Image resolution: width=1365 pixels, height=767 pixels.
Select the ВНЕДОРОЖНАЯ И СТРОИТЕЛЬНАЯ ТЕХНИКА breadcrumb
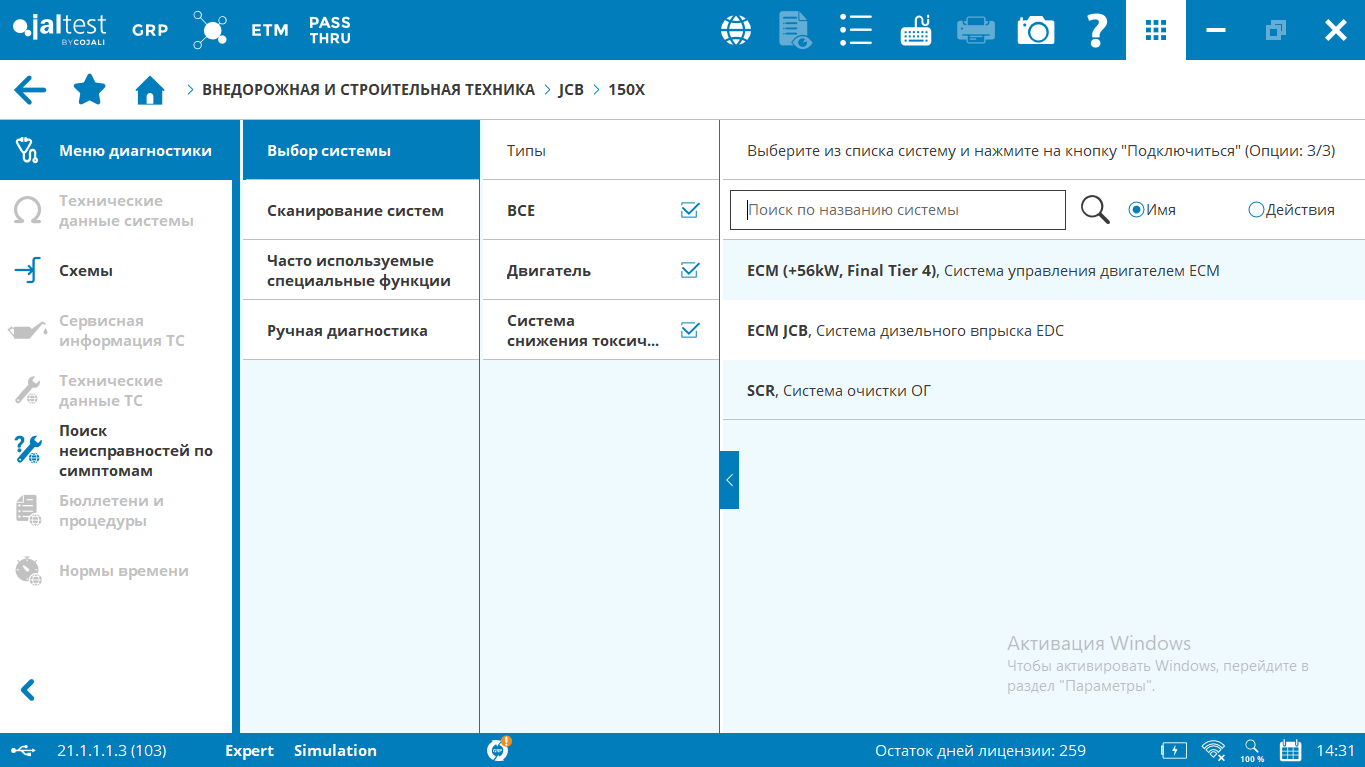coord(368,90)
